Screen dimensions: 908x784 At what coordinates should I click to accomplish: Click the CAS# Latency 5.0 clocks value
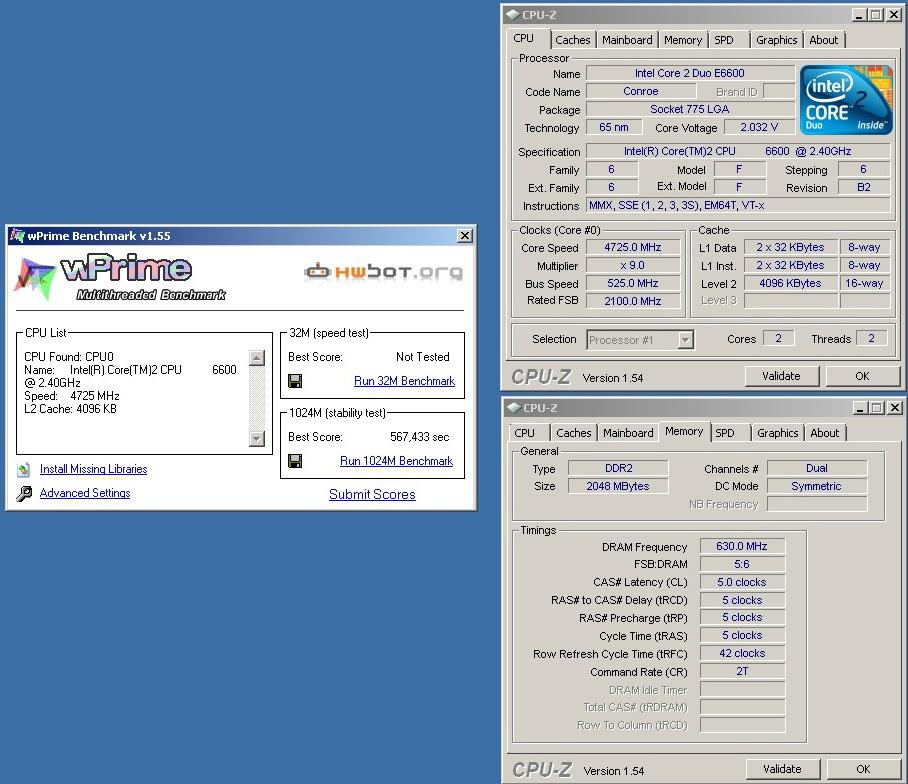[x=742, y=582]
